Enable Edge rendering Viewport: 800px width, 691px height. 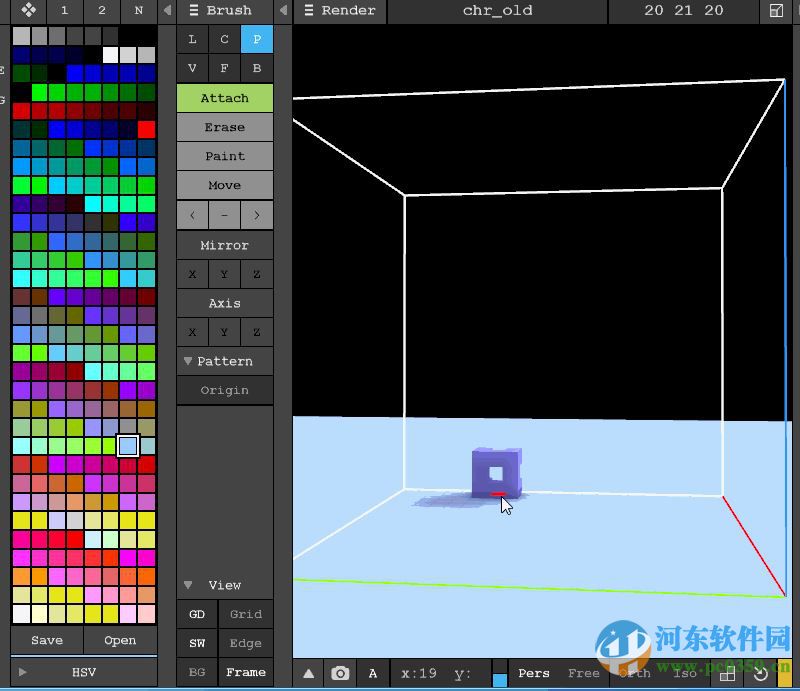pyautogui.click(x=246, y=643)
